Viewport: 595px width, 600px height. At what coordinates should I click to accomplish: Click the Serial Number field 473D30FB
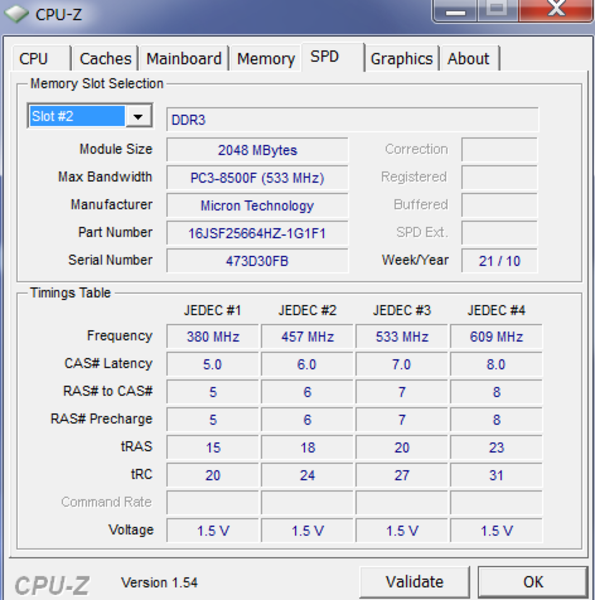pyautogui.click(x=257, y=261)
